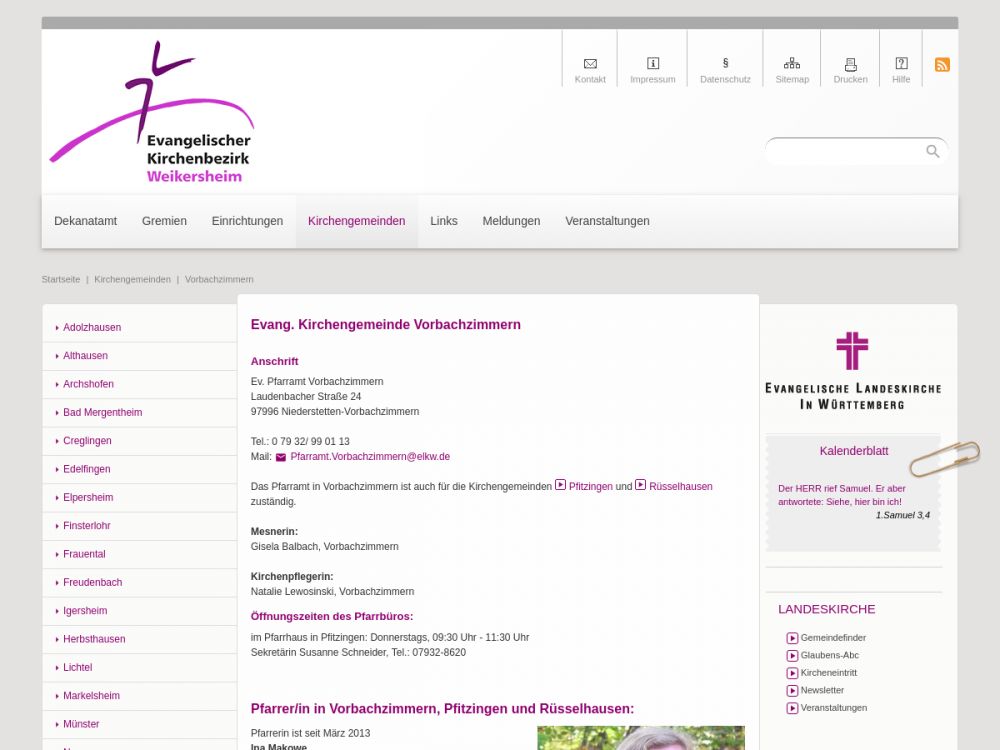Click the Evangelischer Kirchenbezirk Weikersheim logo
This screenshot has height=750, width=1000.
click(x=152, y=113)
